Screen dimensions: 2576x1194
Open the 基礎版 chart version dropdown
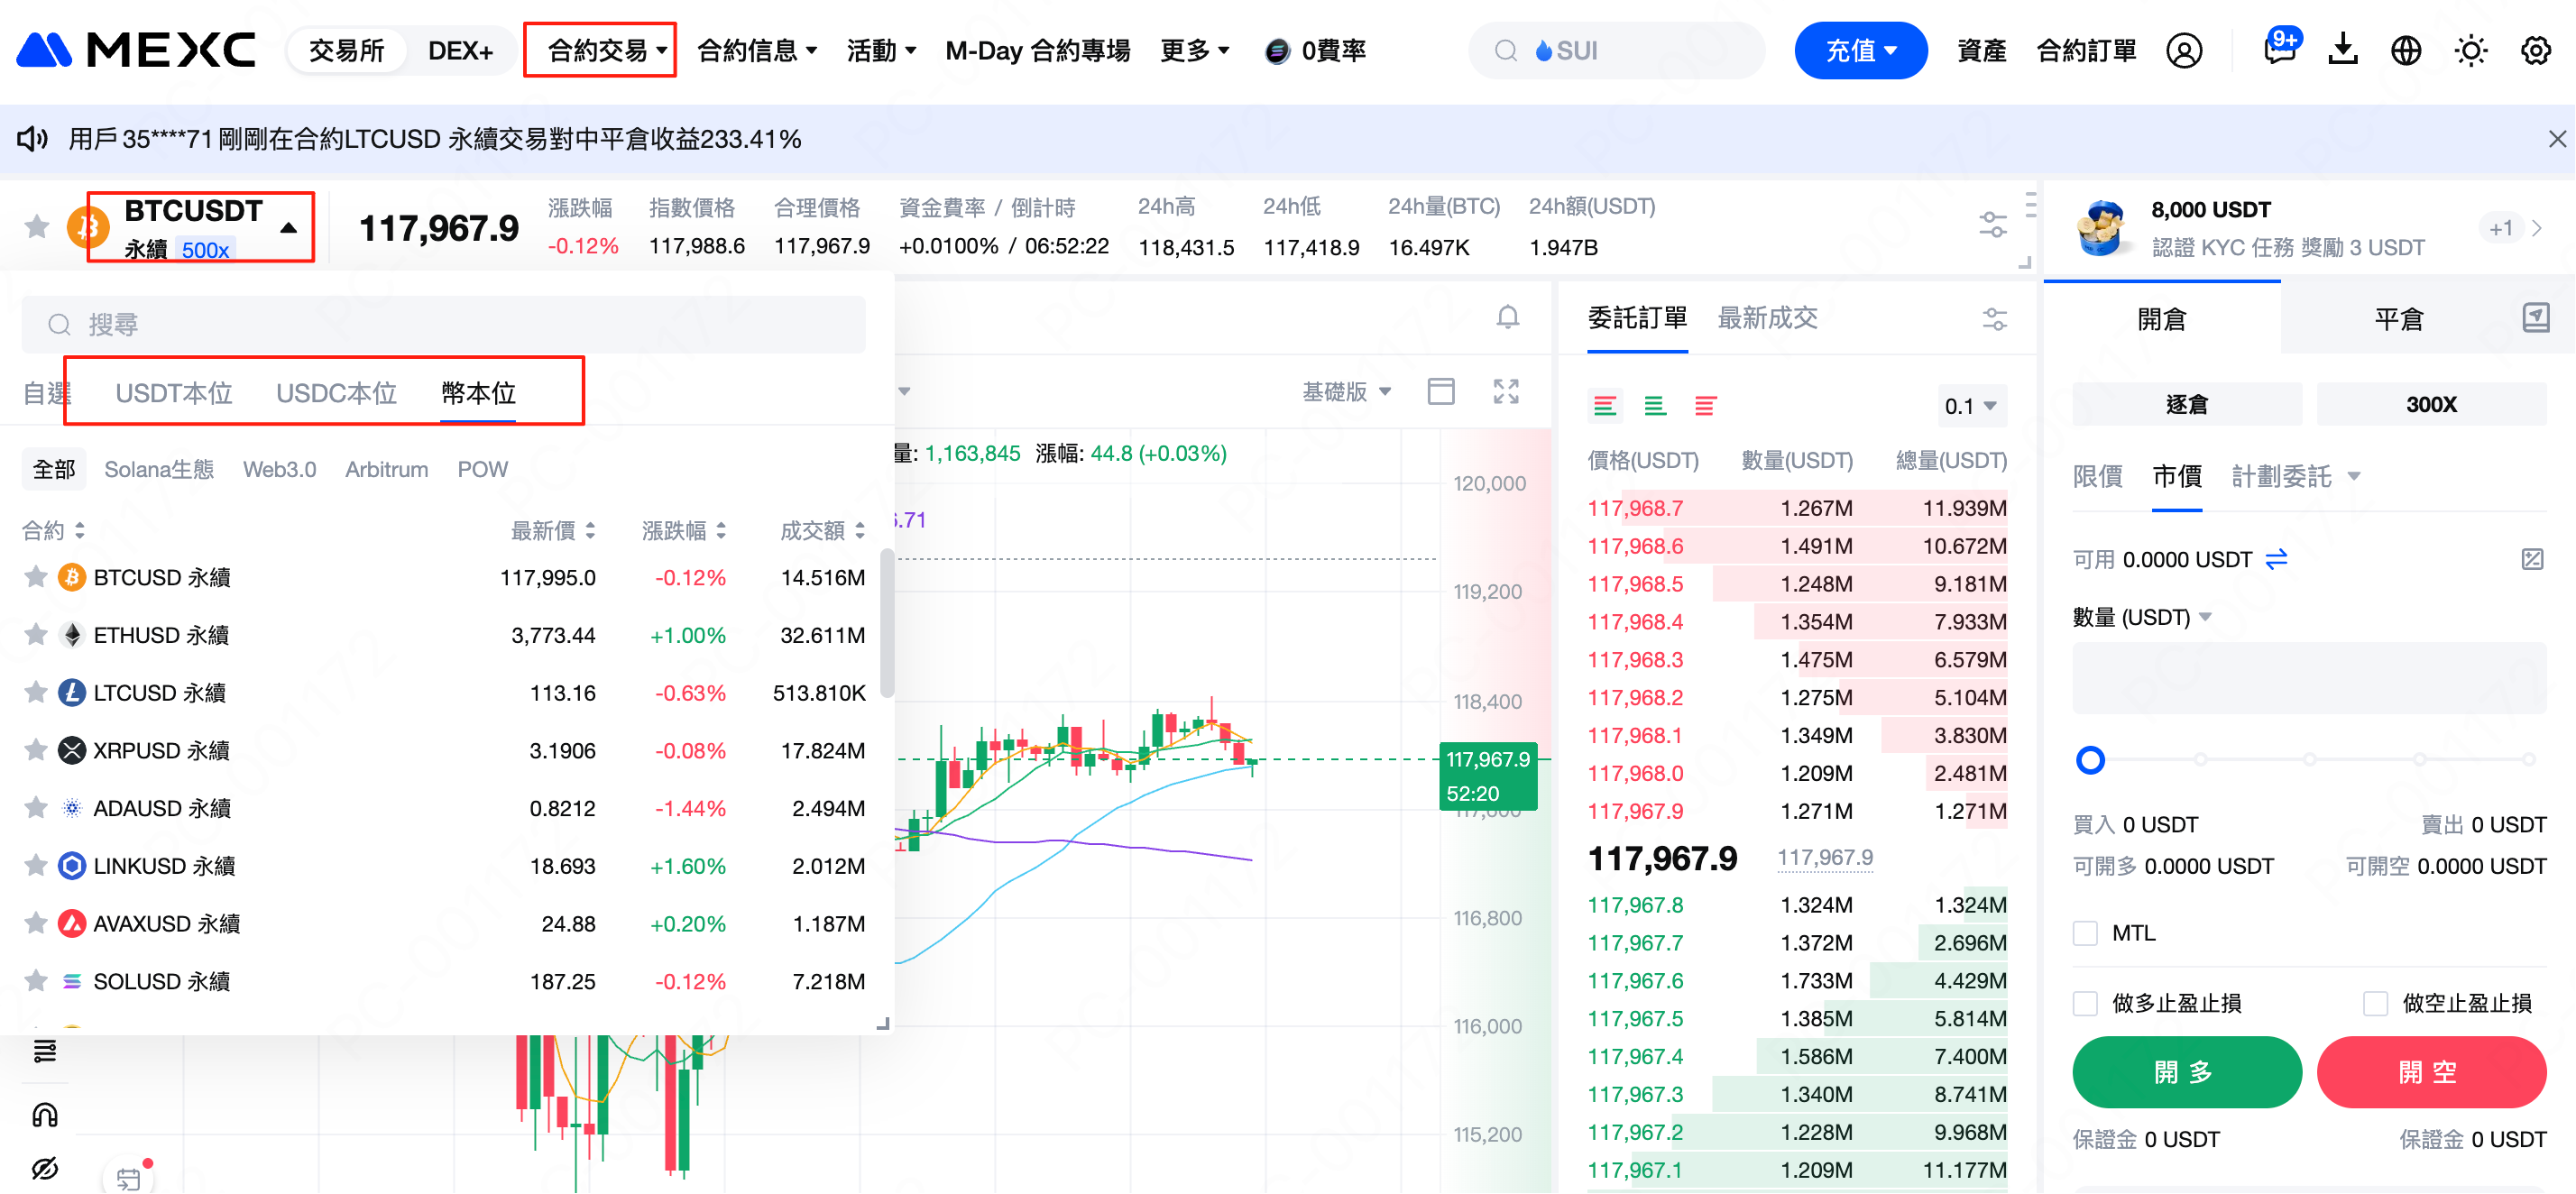click(1346, 391)
